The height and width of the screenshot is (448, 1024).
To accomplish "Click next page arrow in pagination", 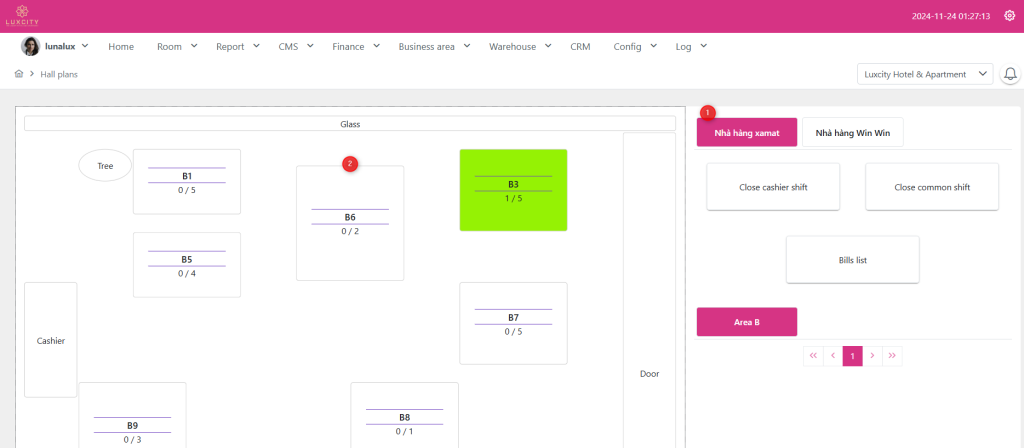I will click(872, 355).
